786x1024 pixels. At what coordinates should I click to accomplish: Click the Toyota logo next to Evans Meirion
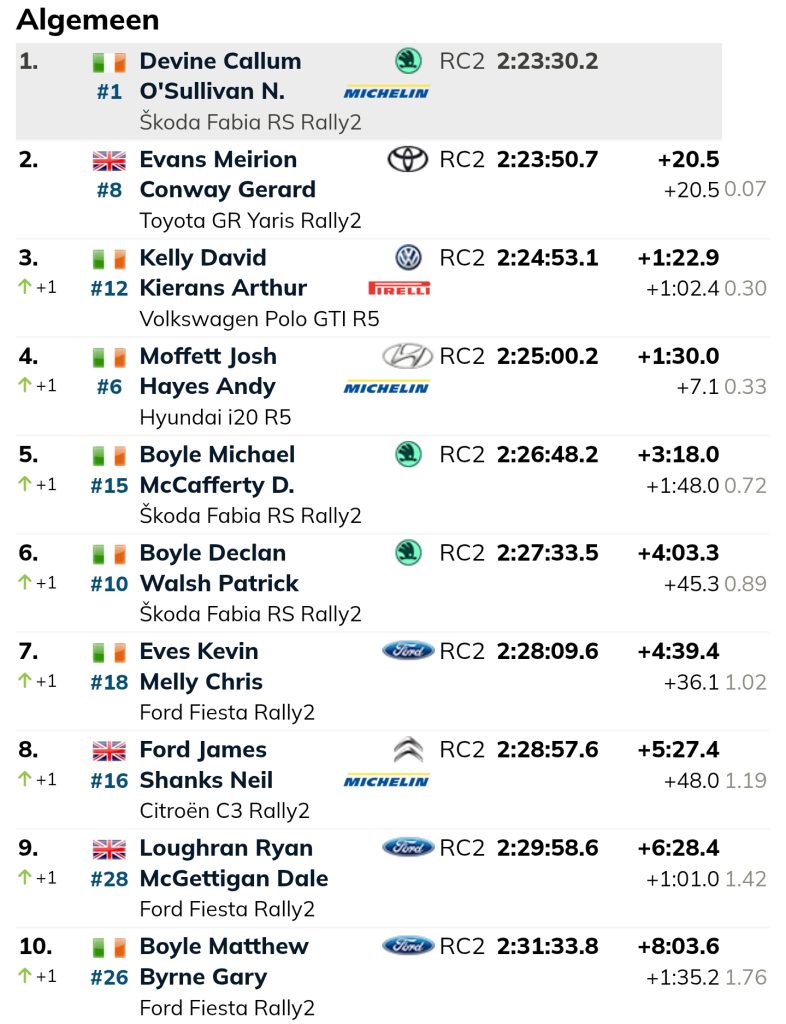tap(408, 159)
